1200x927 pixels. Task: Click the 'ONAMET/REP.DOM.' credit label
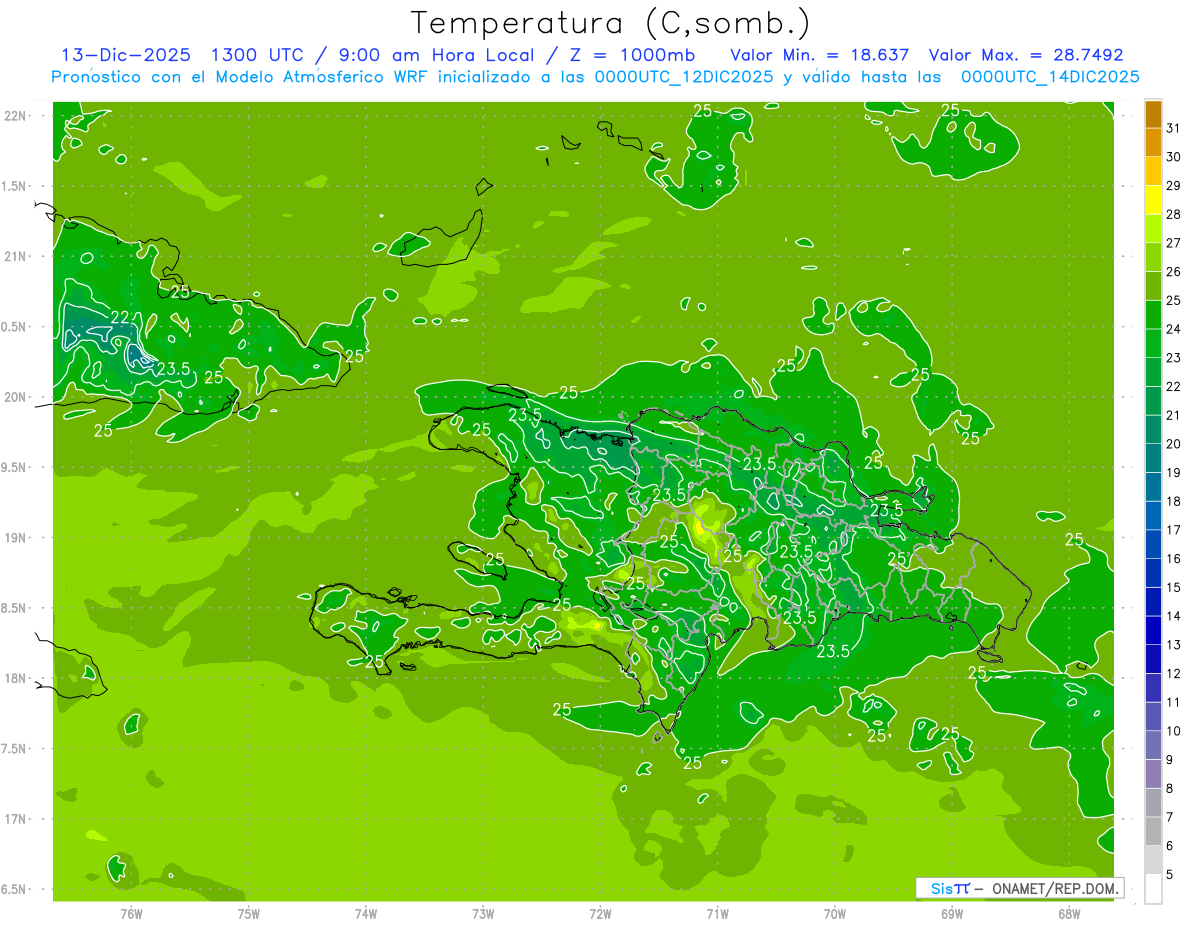click(1055, 888)
